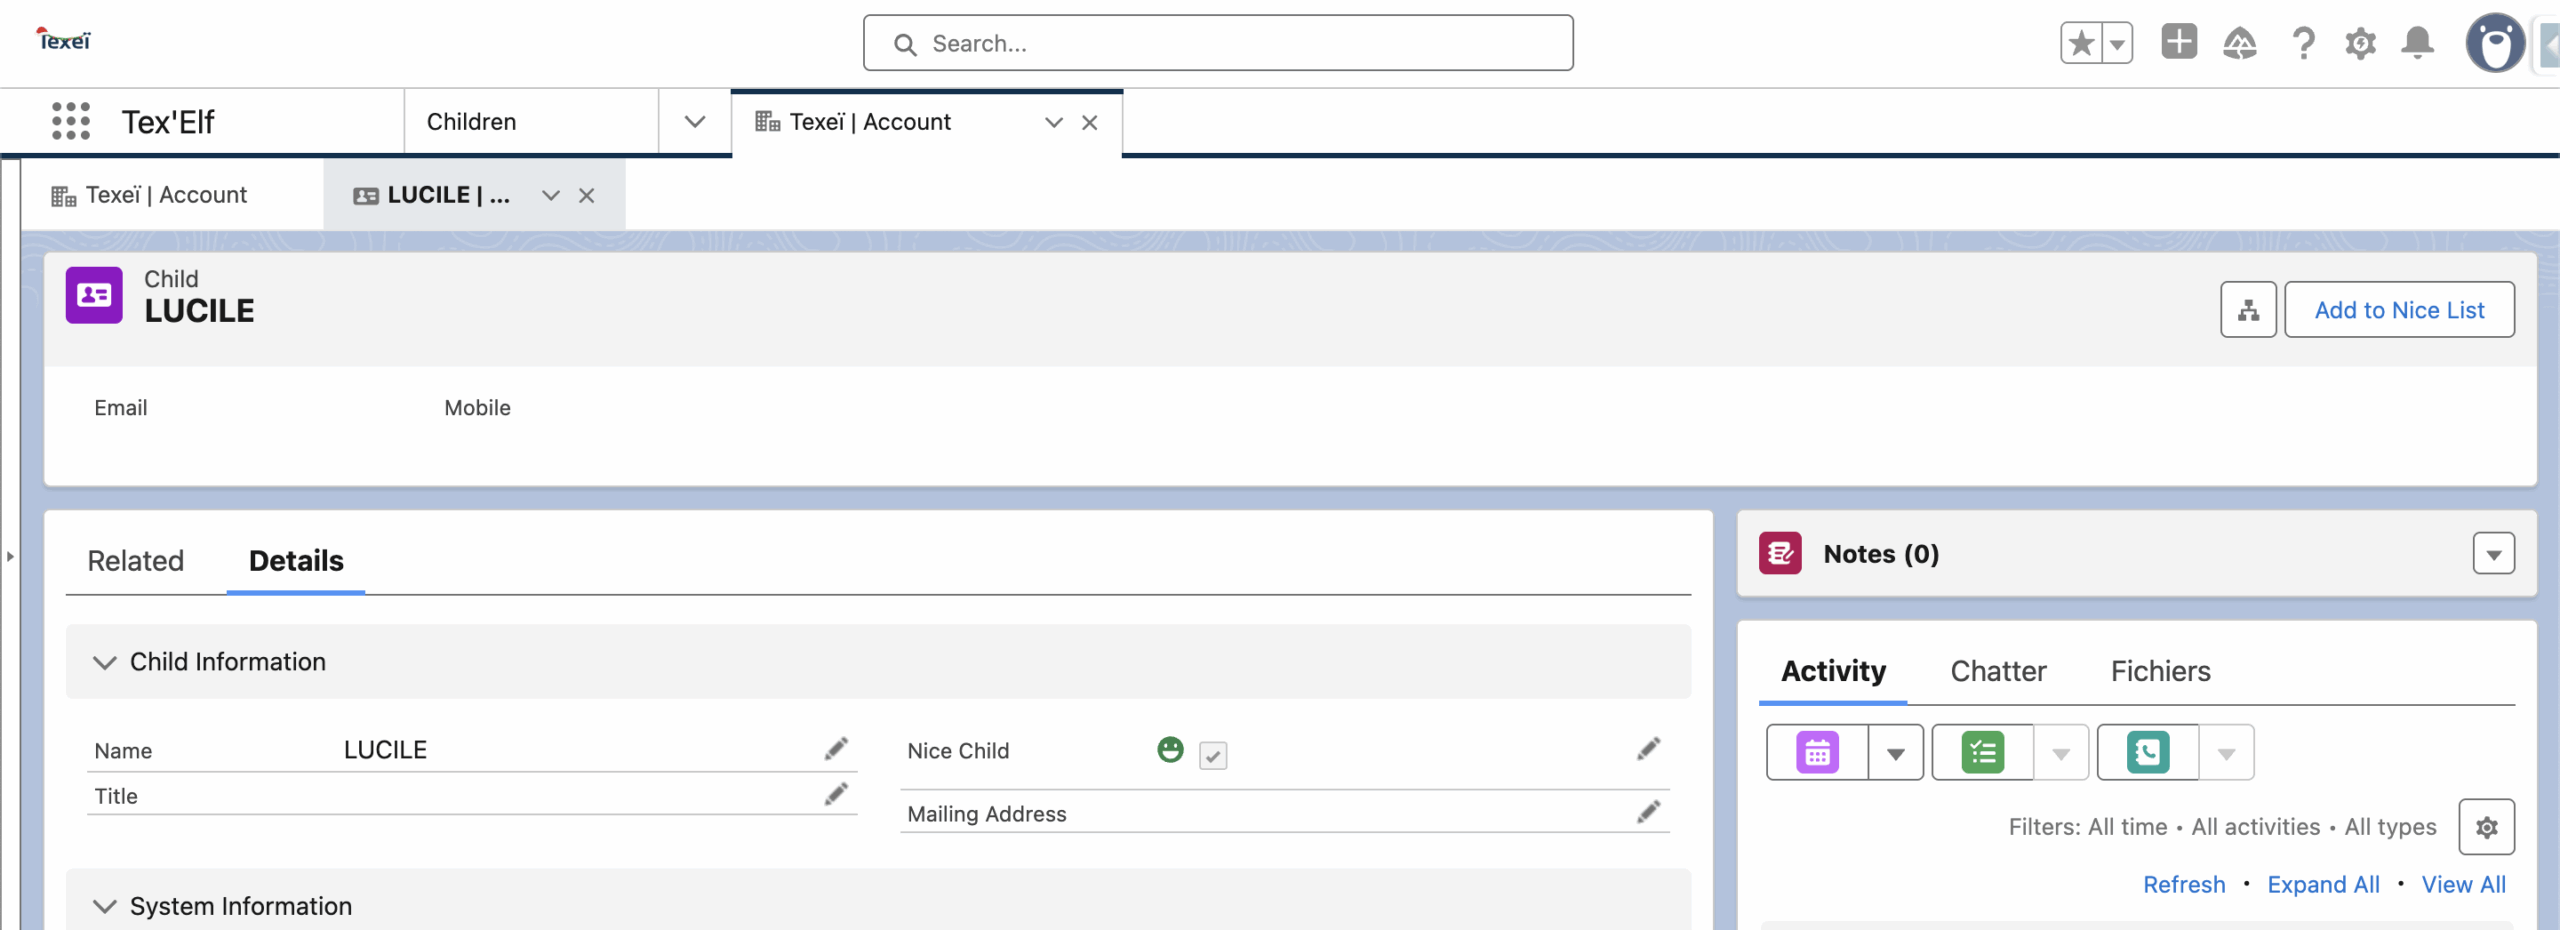View the record hierarchy icon
Viewport: 2560px width, 930px height.
coord(2248,310)
